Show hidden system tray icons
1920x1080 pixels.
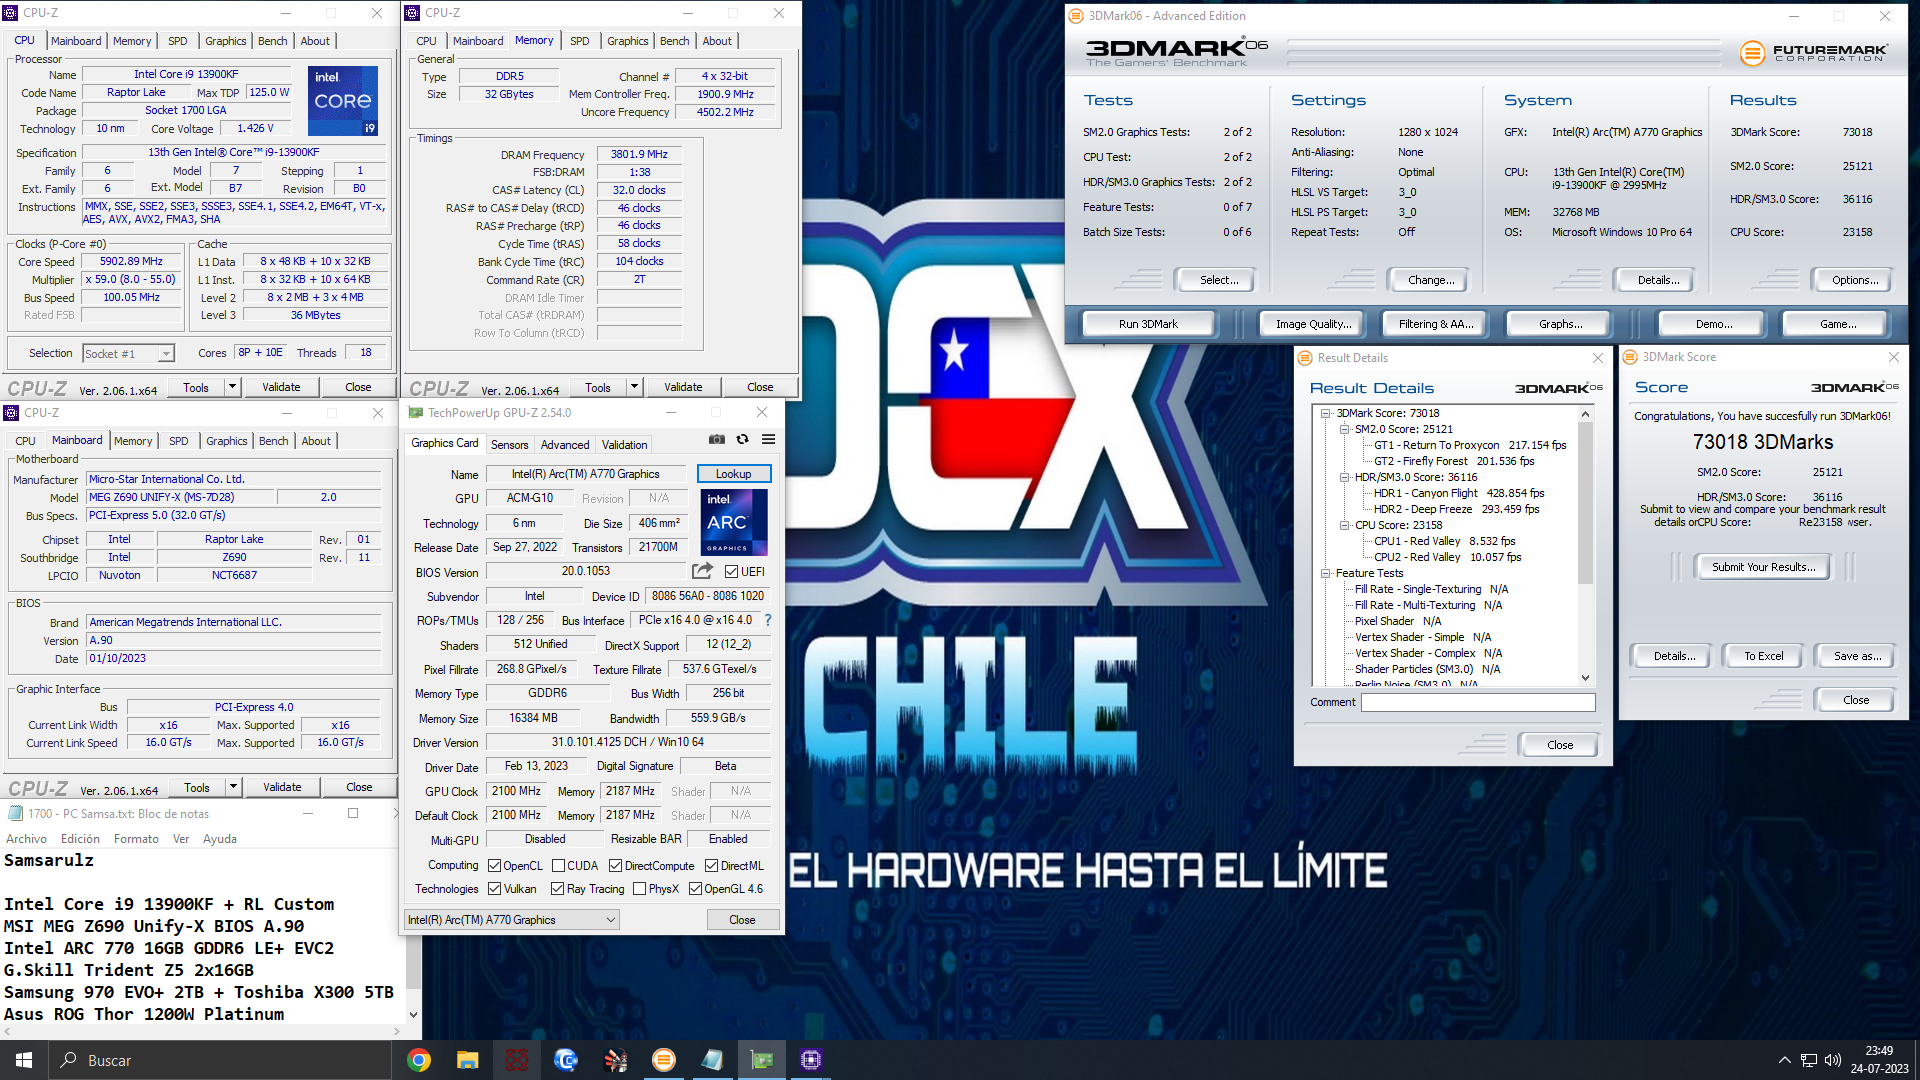[x=1785, y=1060]
